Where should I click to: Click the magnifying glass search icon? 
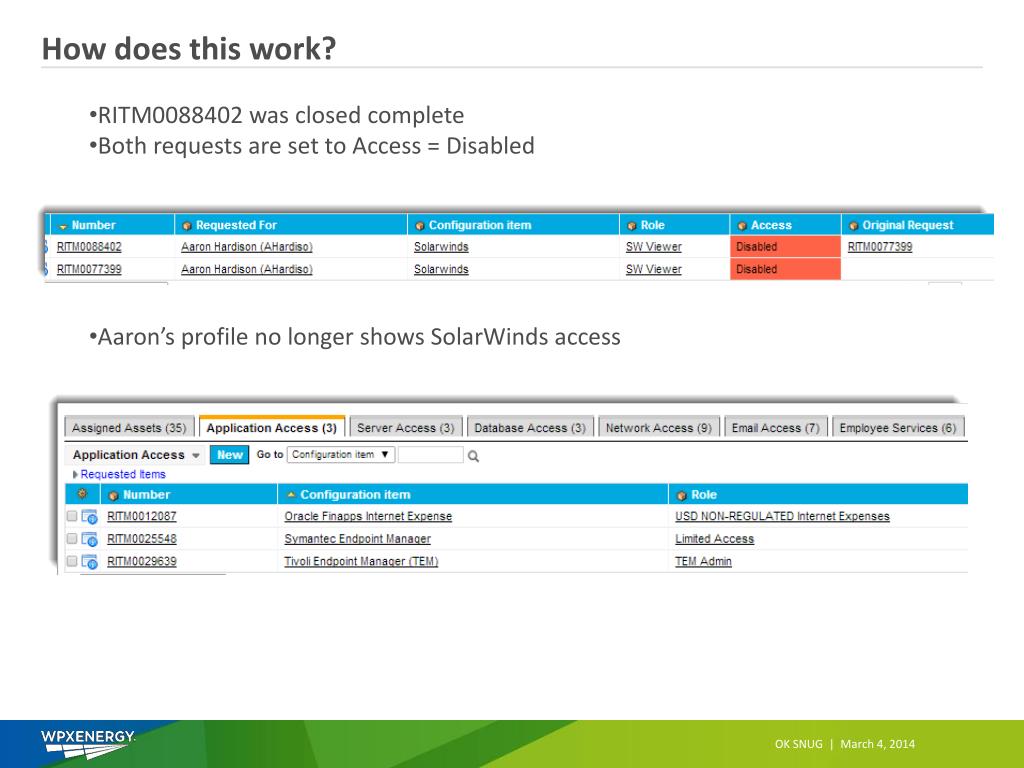pos(473,456)
